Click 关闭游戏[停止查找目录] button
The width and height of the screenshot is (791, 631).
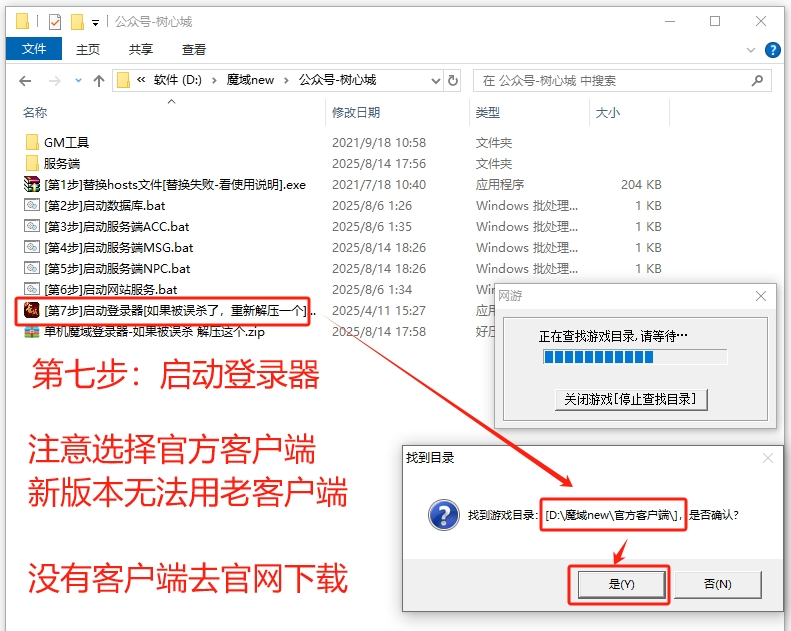[631, 399]
